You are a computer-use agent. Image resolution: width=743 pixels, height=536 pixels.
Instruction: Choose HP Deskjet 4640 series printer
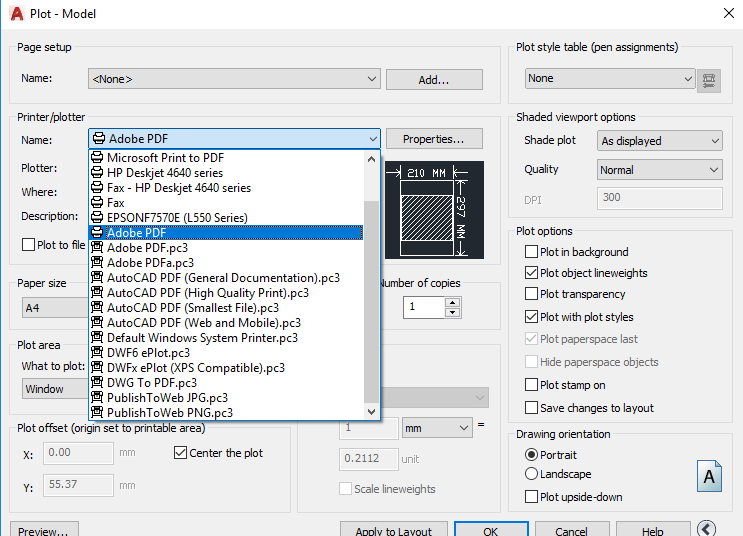coord(226,173)
